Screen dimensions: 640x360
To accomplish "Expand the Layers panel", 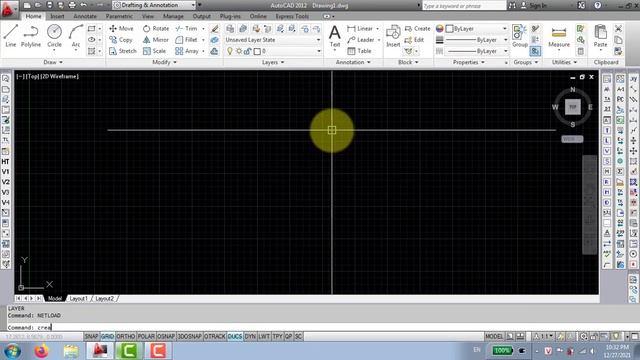I will pos(273,62).
